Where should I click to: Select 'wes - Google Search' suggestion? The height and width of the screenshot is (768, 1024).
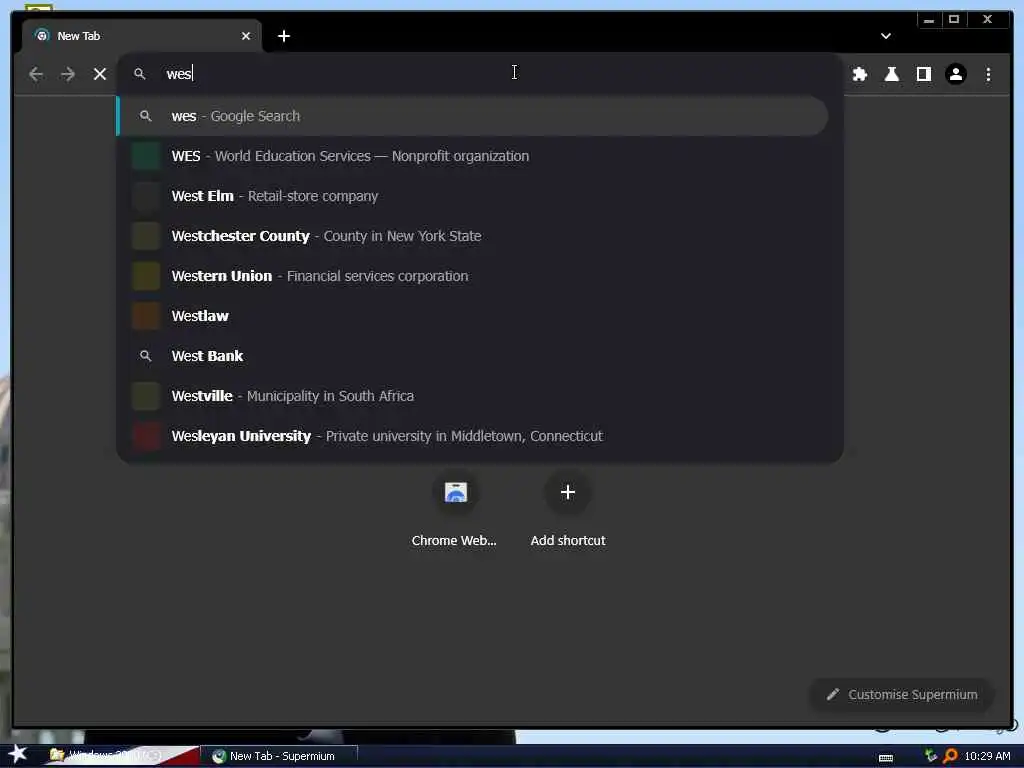pyautogui.click(x=472, y=116)
